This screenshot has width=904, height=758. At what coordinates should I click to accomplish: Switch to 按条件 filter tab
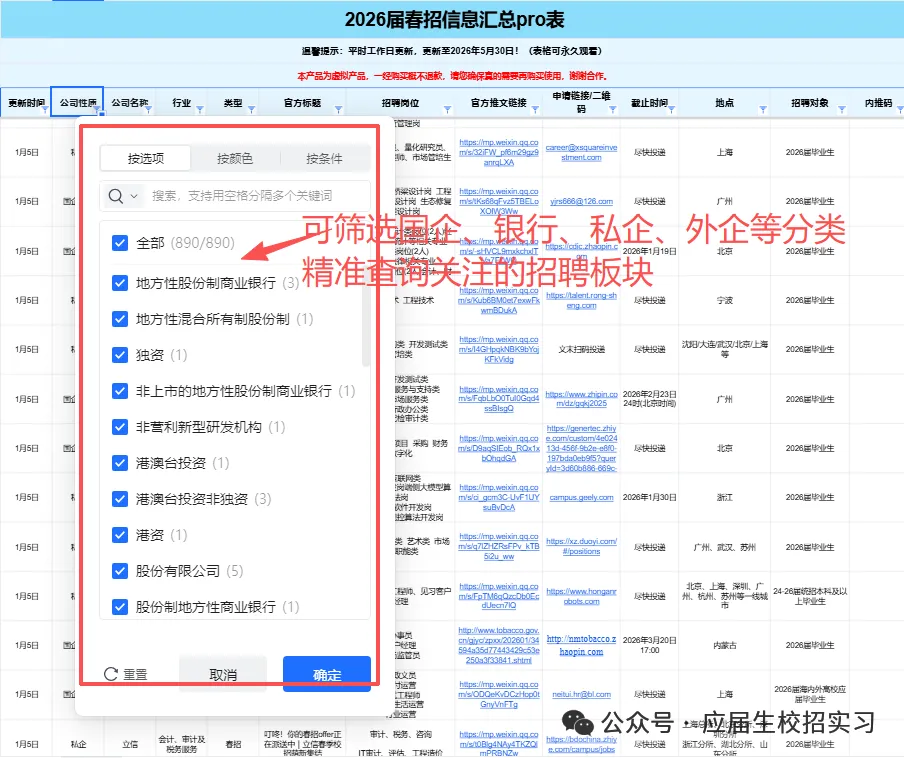[x=324, y=159]
